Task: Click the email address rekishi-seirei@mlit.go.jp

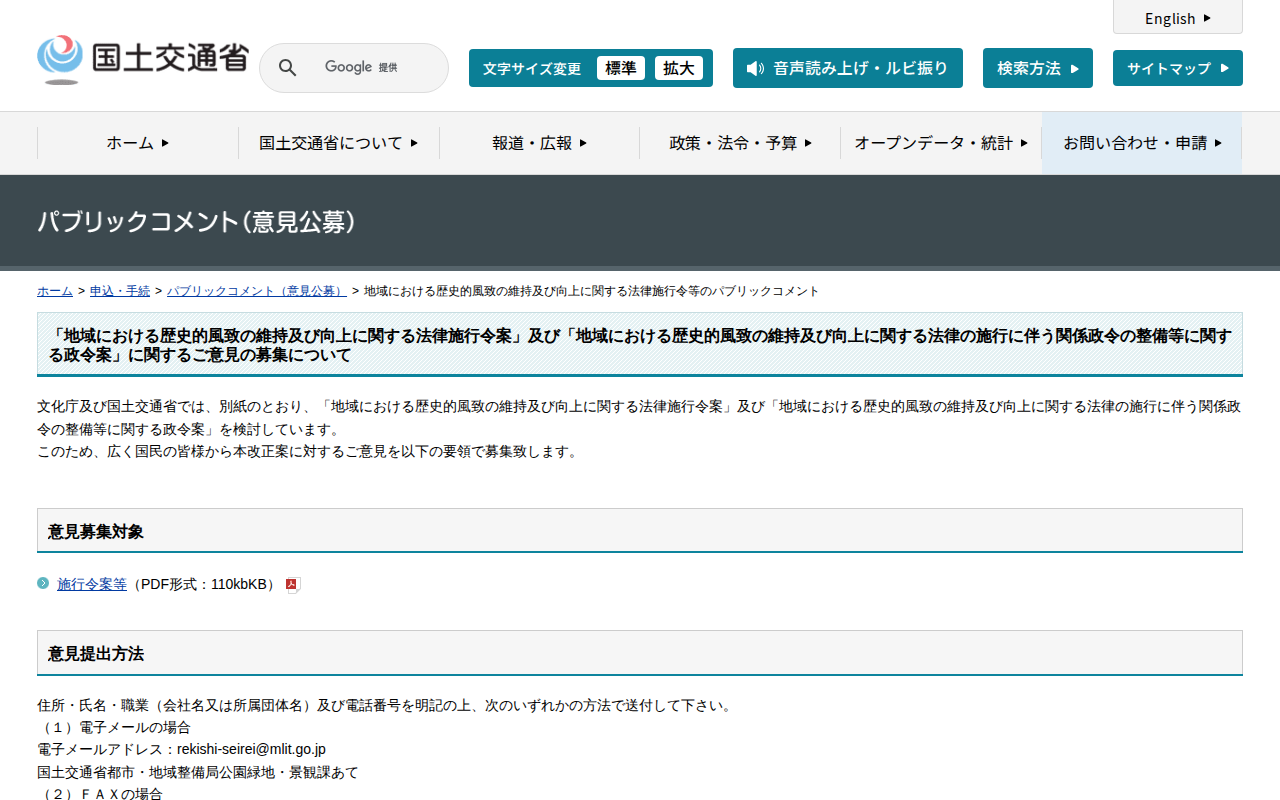Action: (252, 749)
